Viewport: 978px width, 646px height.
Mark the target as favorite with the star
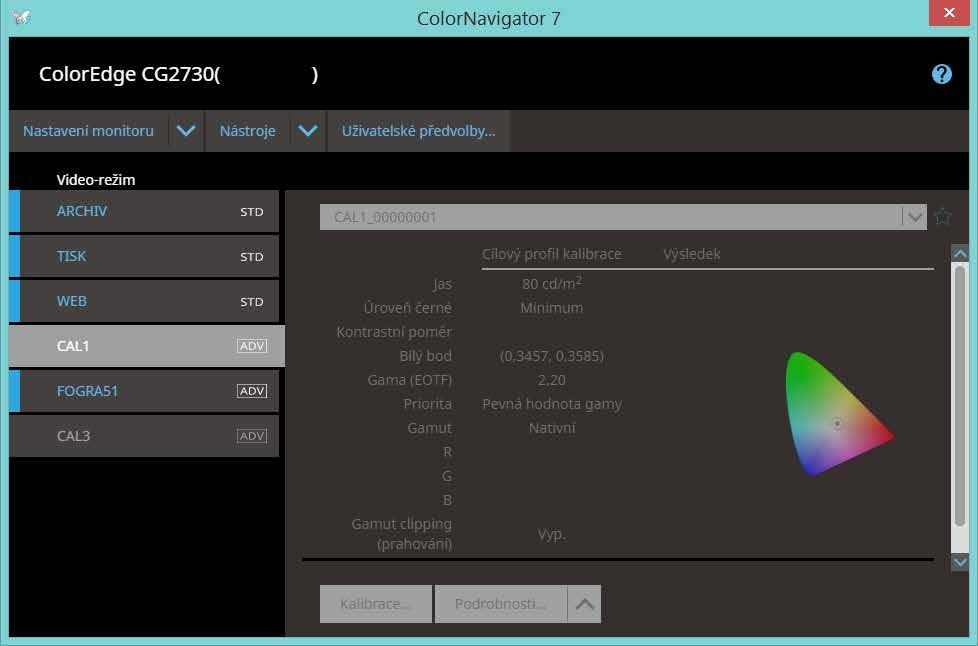[943, 217]
